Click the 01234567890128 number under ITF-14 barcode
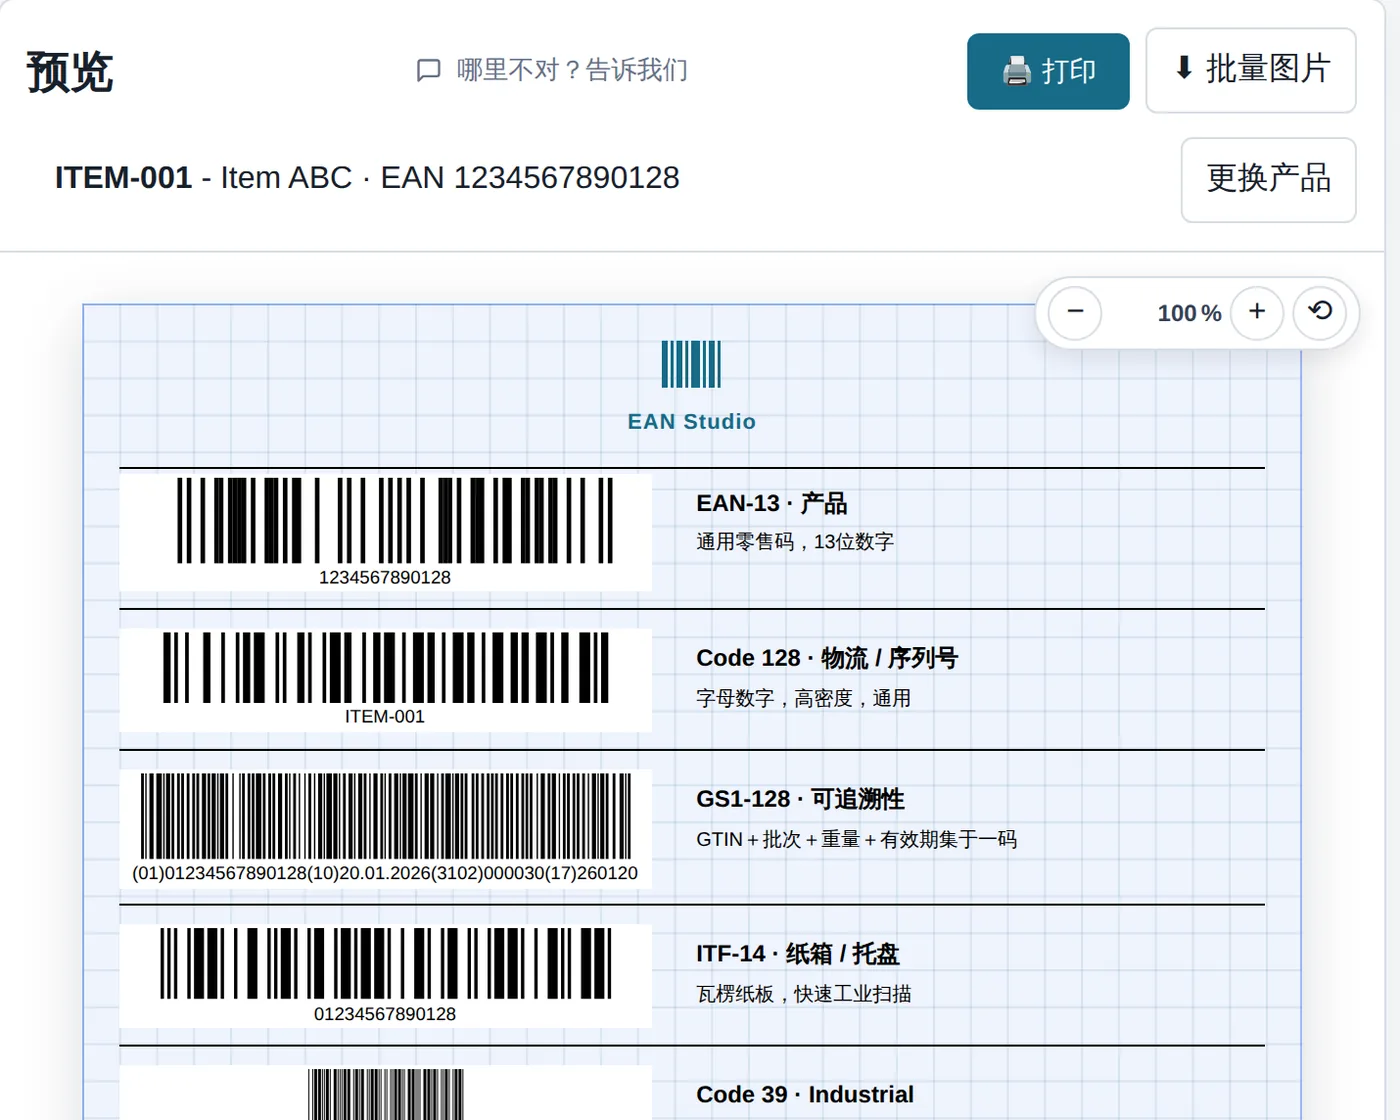This screenshot has width=1400, height=1120. 385,1014
